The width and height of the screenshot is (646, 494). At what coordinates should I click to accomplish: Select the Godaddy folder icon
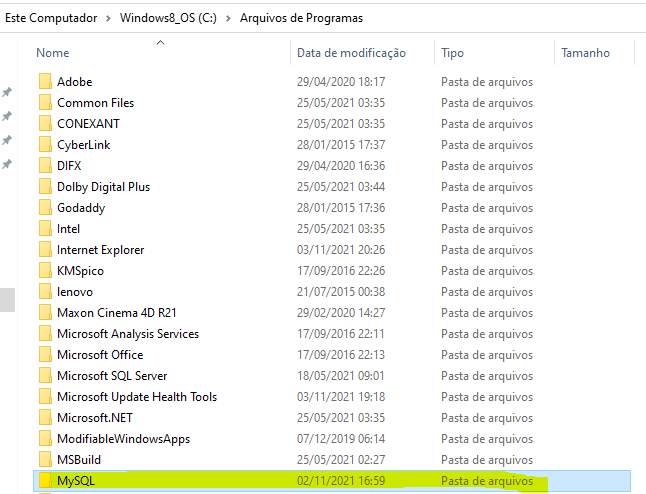point(45,208)
